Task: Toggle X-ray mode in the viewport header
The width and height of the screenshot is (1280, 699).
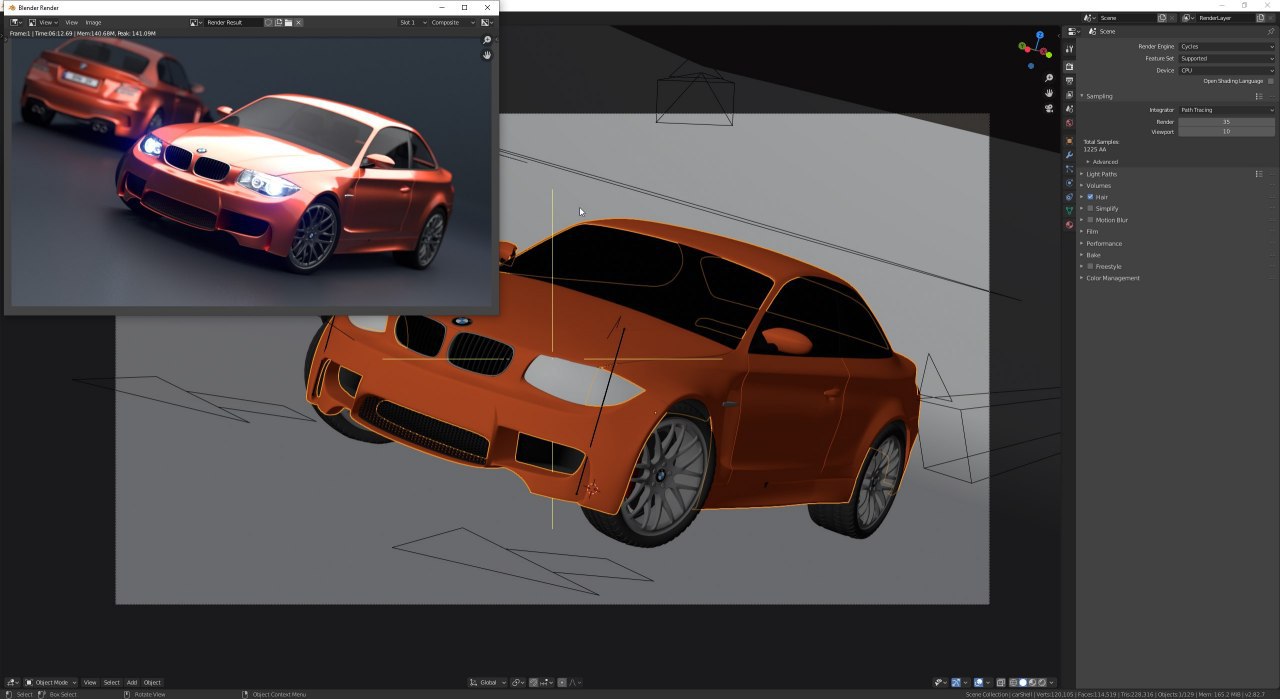Action: [x=1001, y=682]
